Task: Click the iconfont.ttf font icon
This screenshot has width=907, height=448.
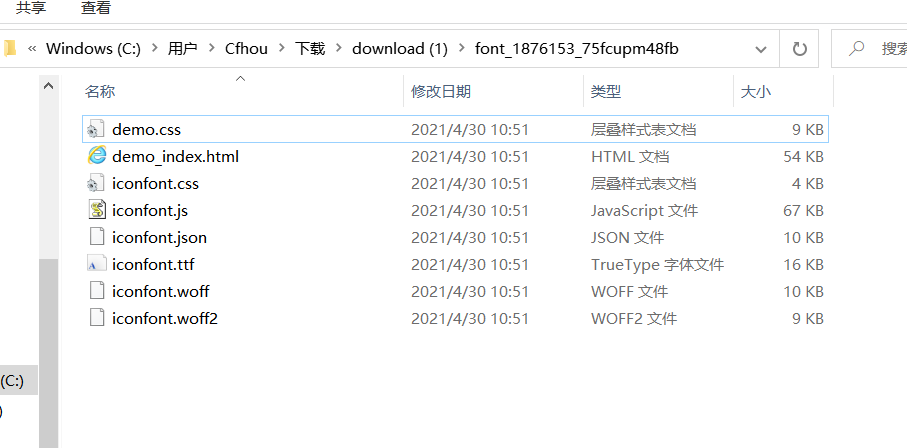Action: (x=97, y=264)
